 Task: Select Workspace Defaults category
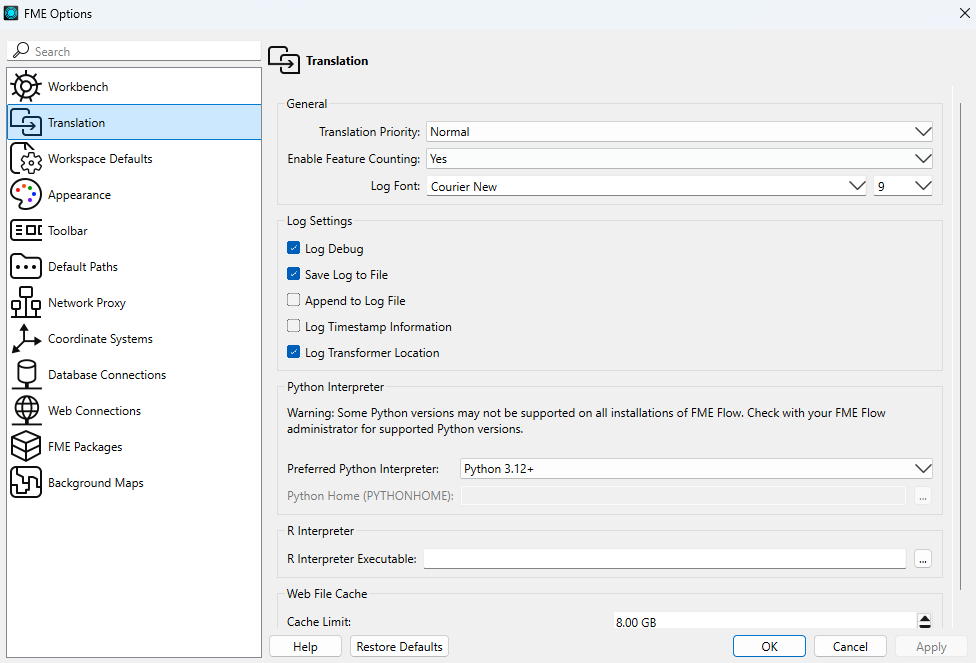coord(134,159)
